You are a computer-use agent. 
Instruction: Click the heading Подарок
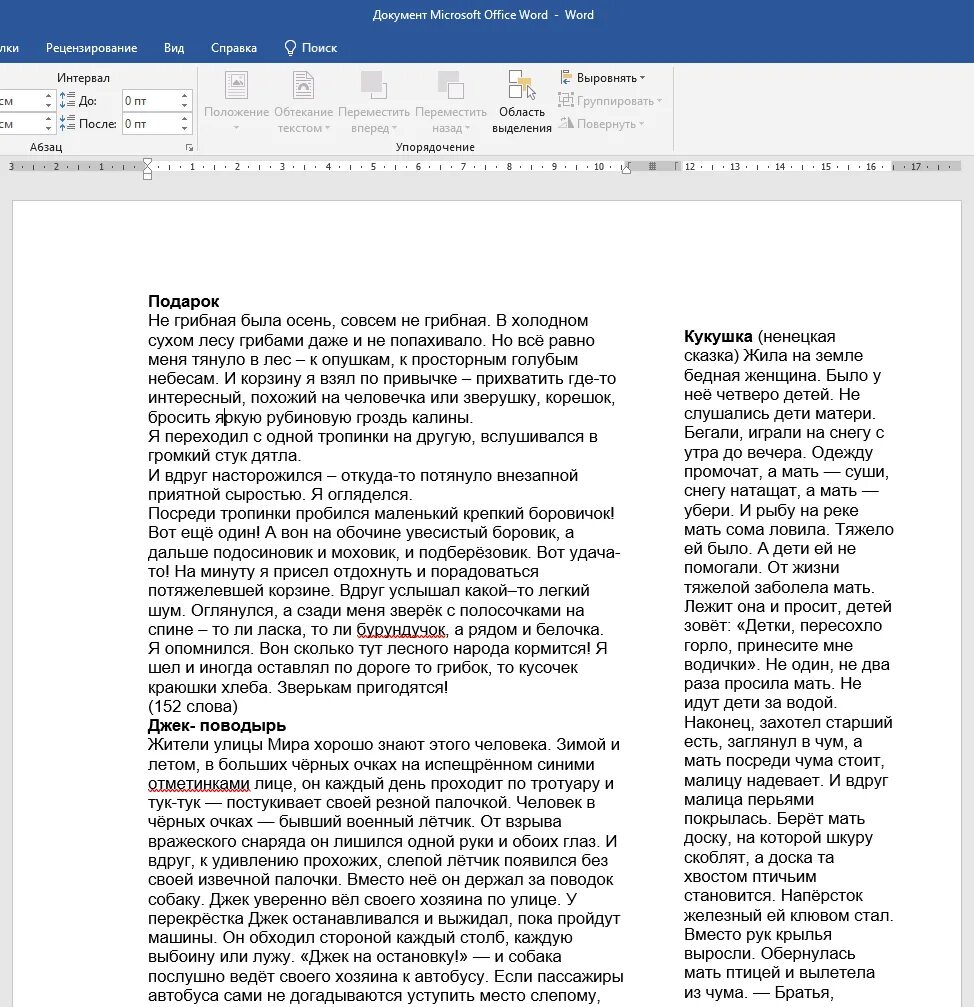184,301
